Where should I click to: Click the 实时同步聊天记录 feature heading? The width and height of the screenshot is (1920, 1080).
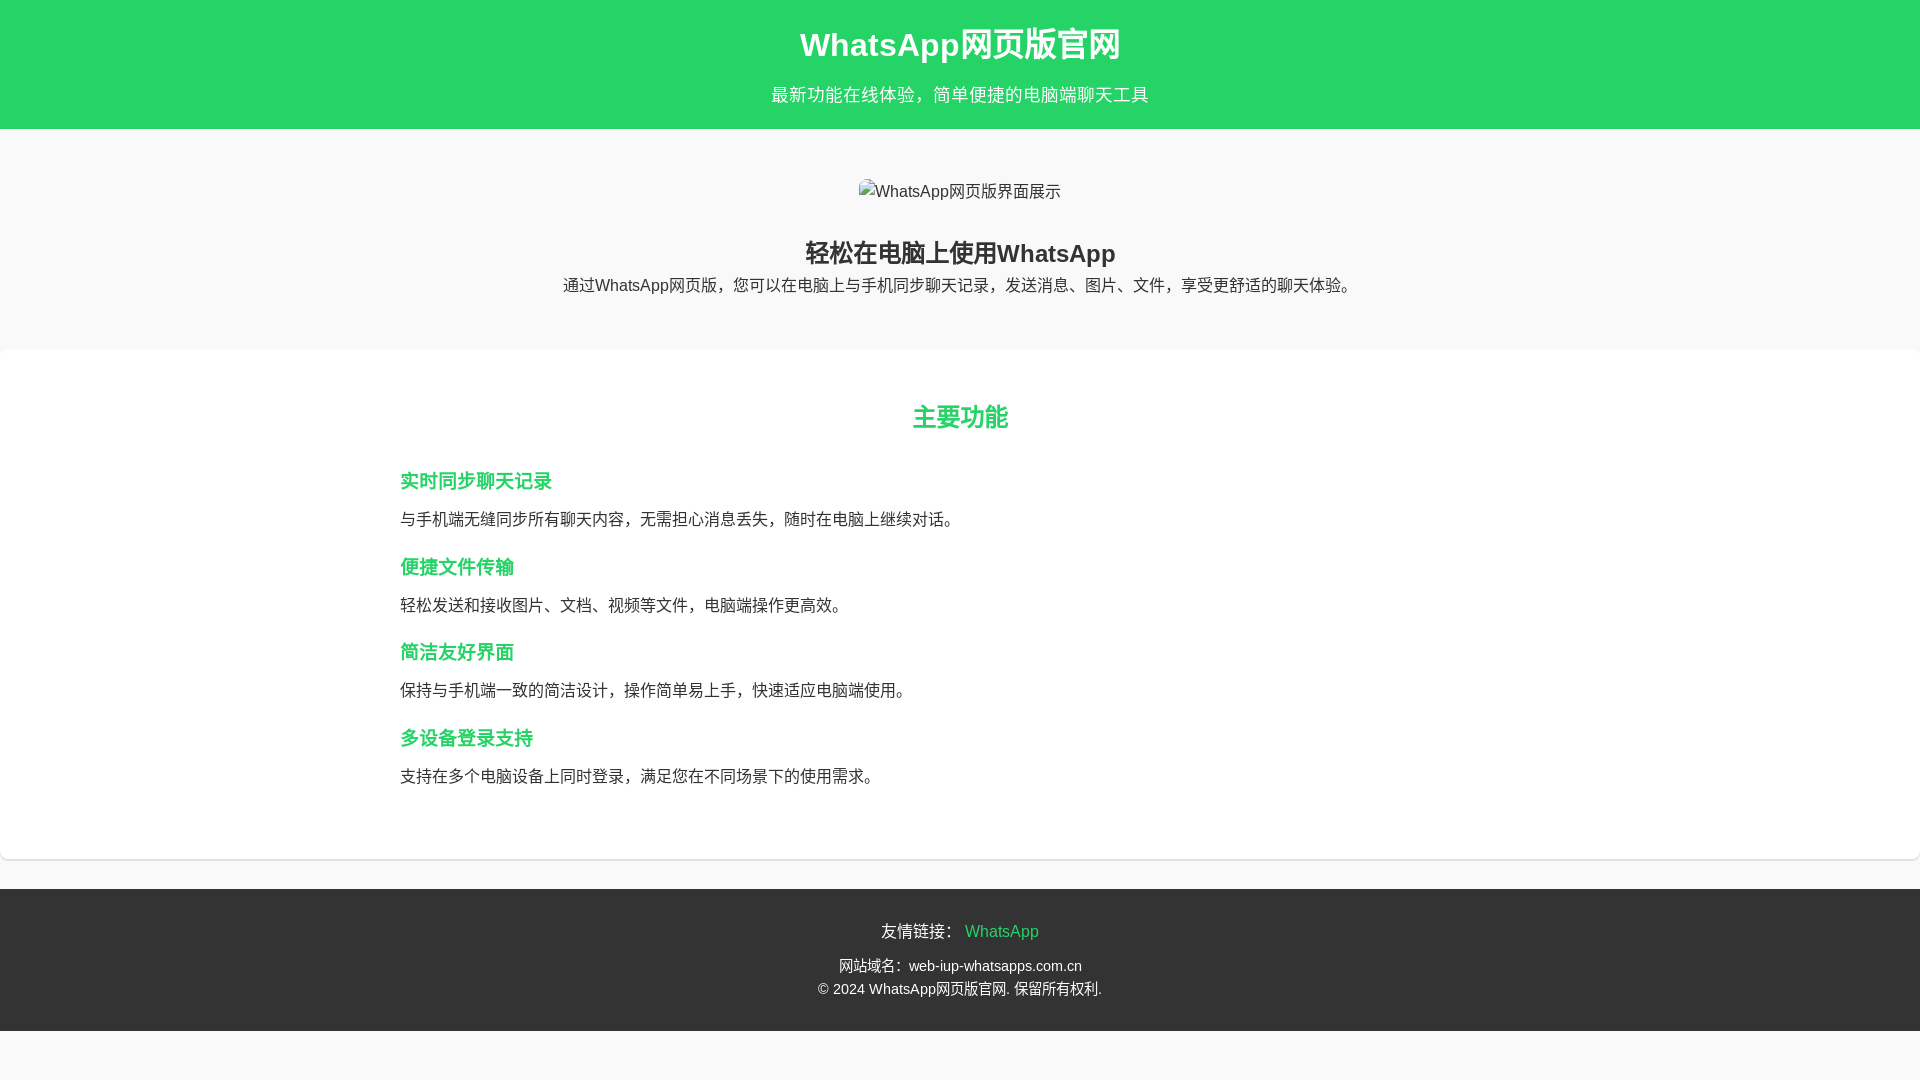(476, 481)
